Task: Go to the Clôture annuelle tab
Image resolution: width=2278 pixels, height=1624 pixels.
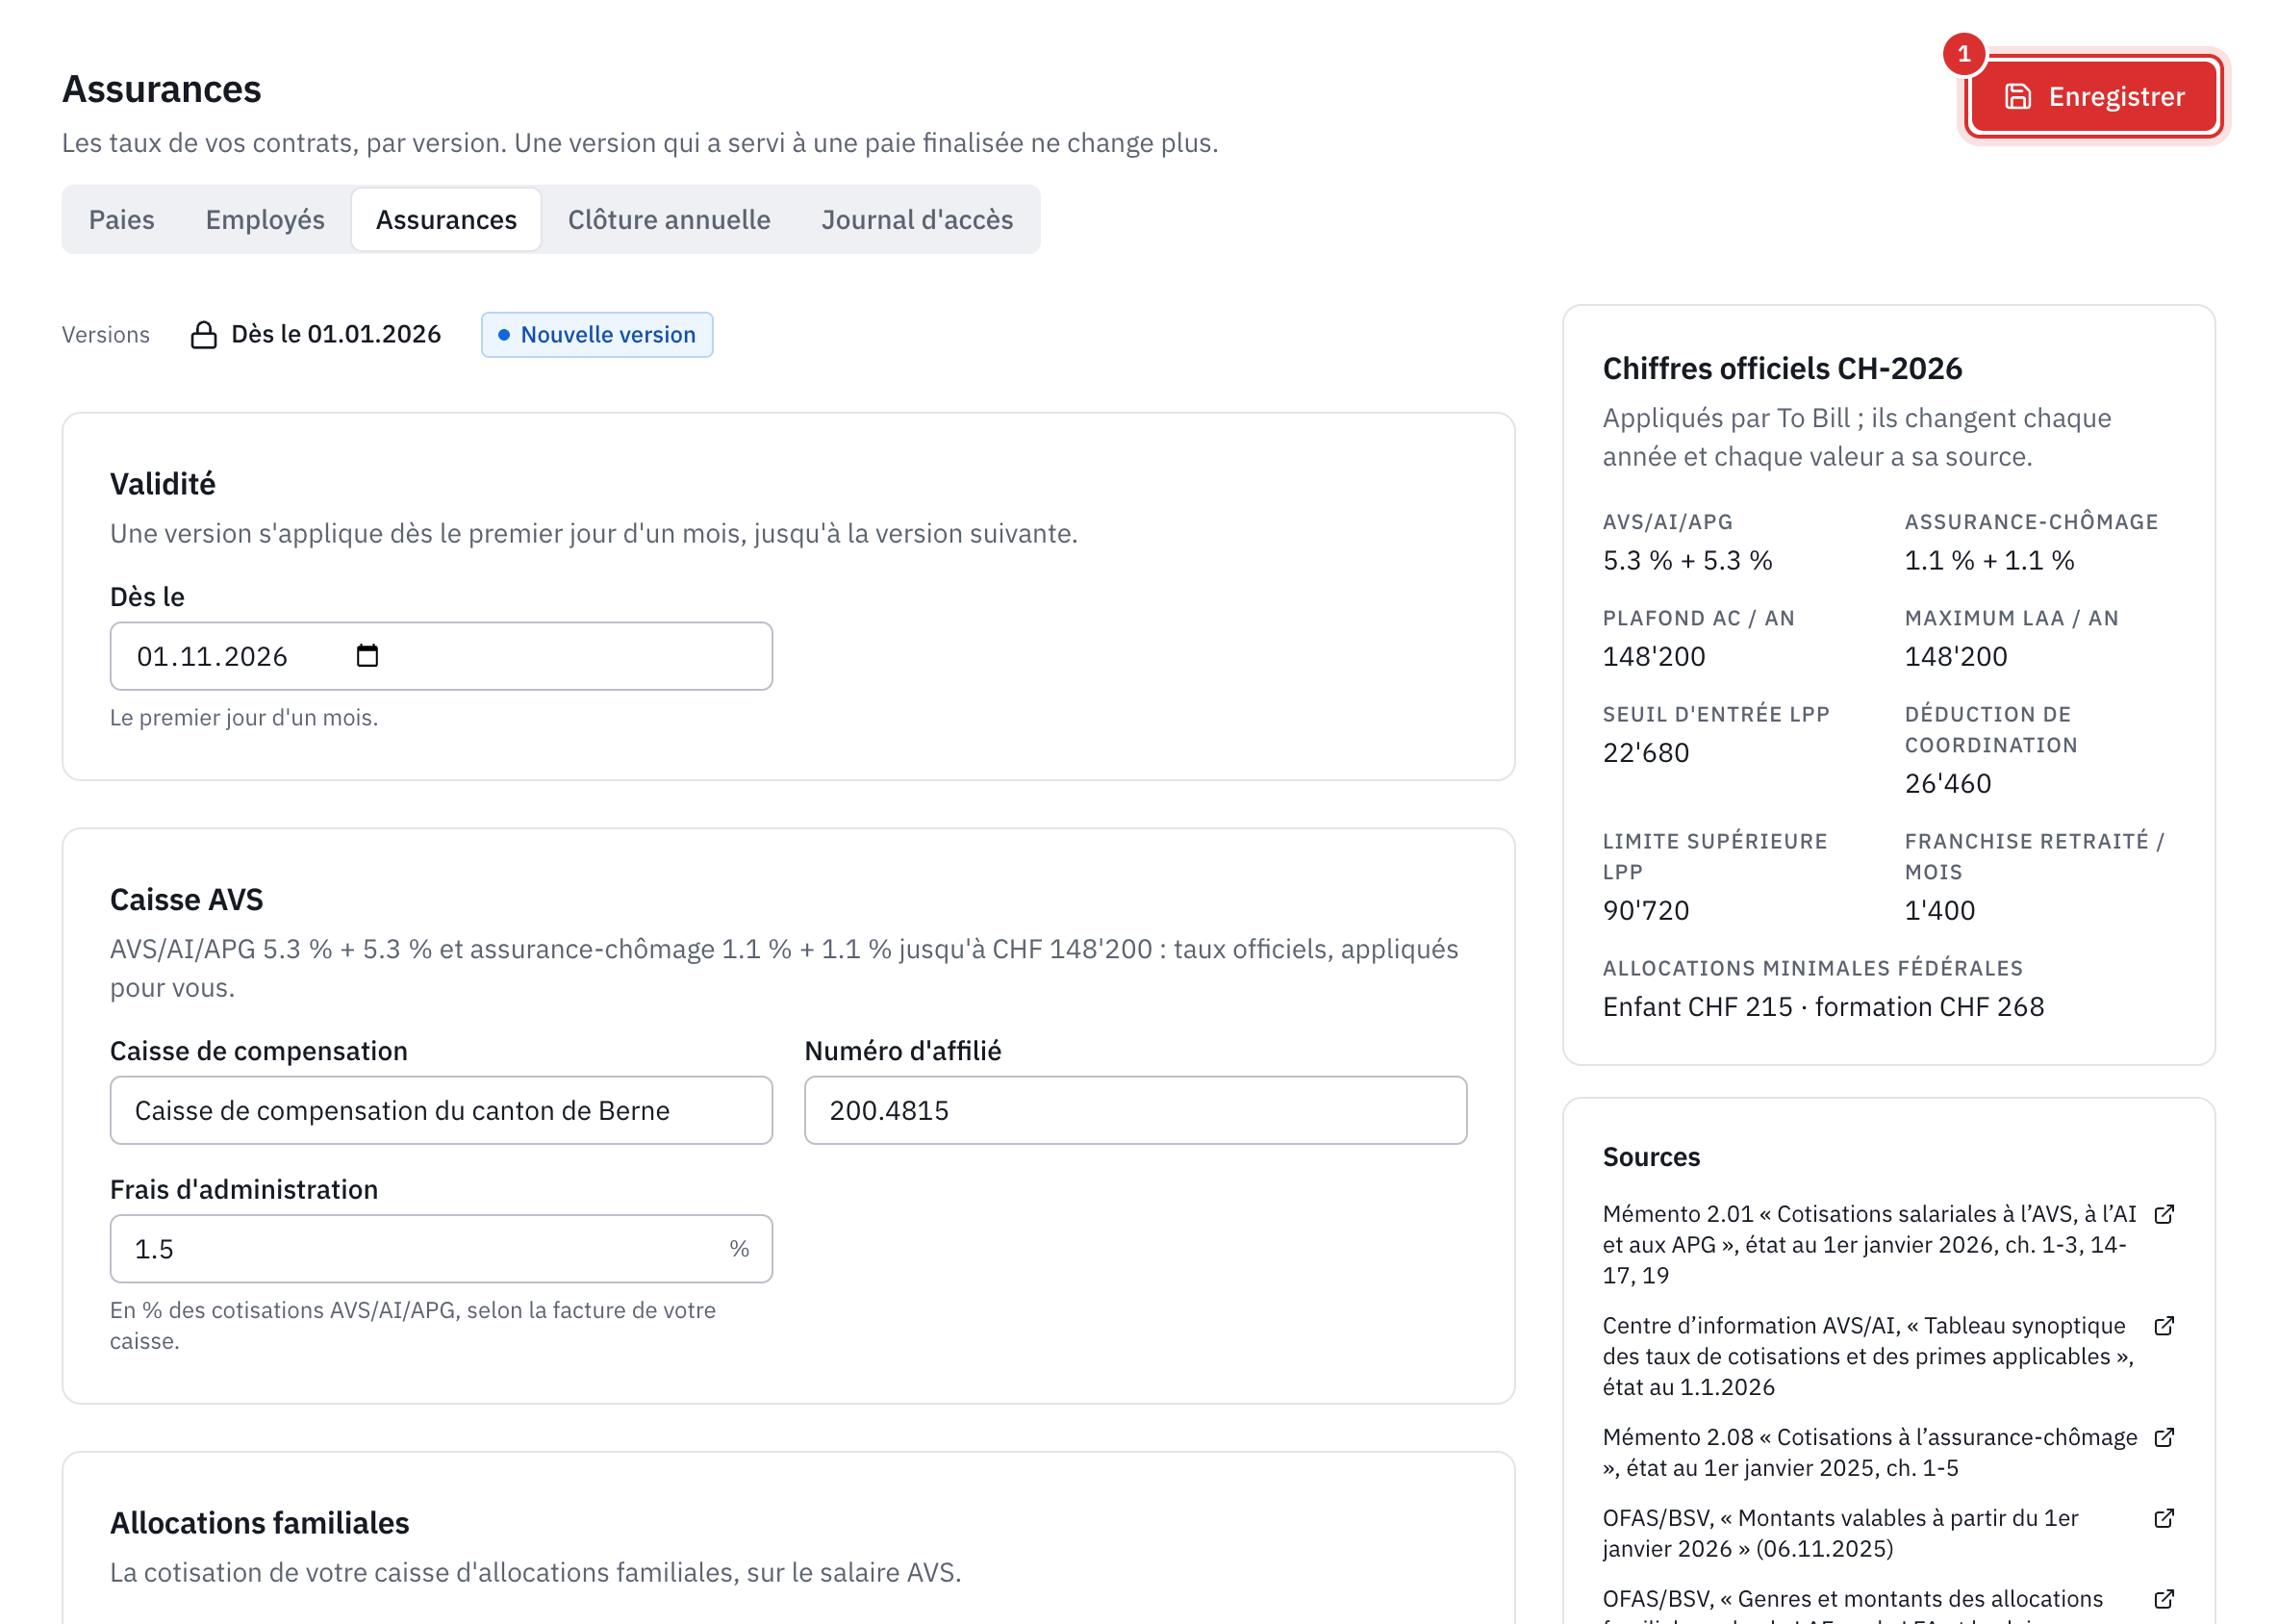Action: [x=669, y=219]
